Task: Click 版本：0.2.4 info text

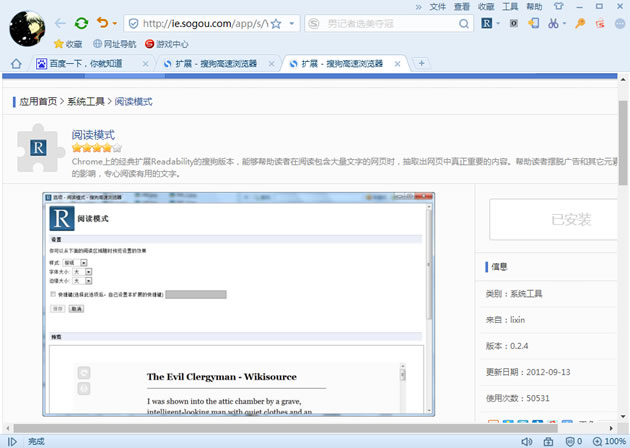Action: [507, 346]
